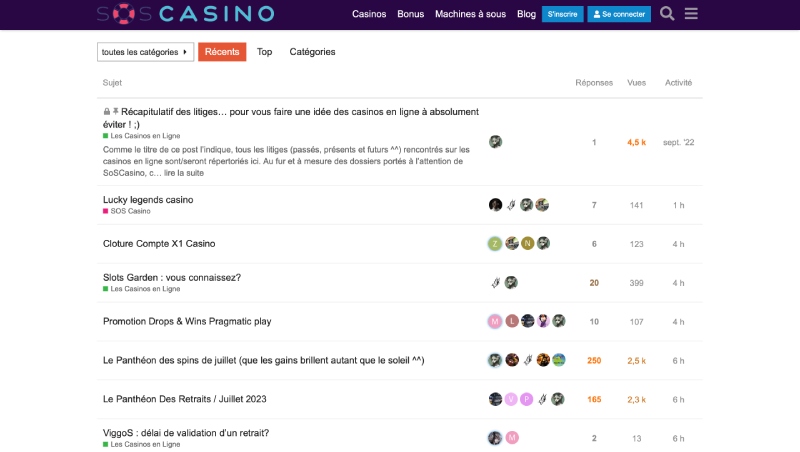Image resolution: width=800 pixels, height=452 pixels.
Task: Open topic 'Le Panthéon Des Retraits / Juillet 2023'
Action: pos(184,399)
